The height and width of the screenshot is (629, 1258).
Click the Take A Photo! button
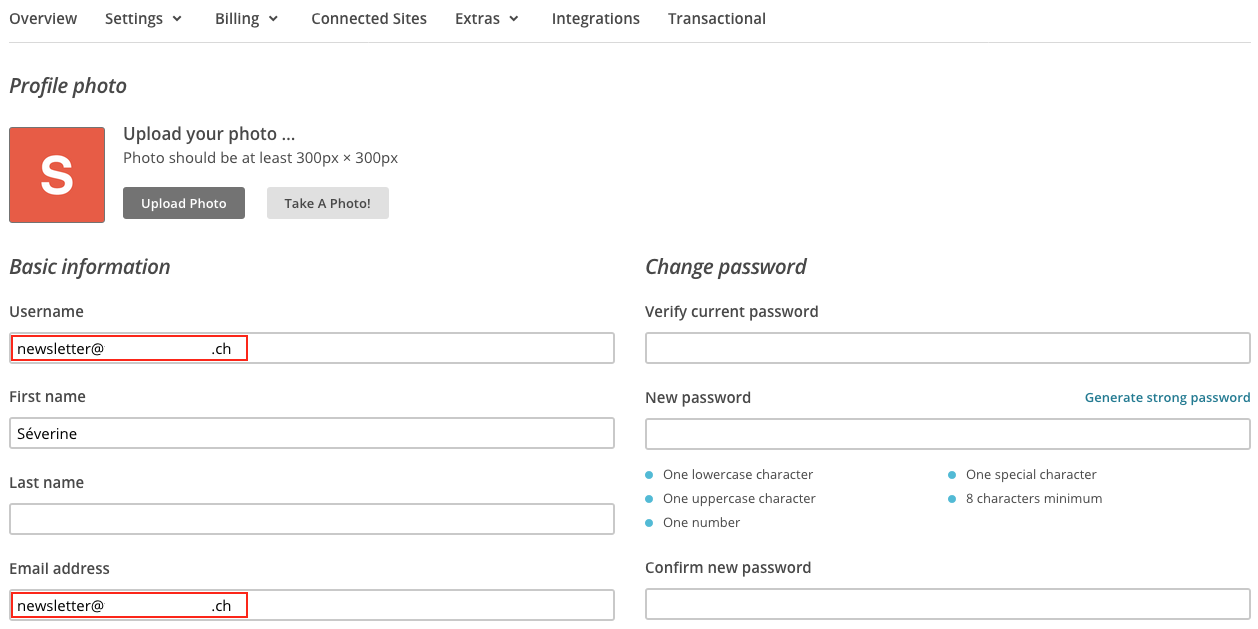327,203
